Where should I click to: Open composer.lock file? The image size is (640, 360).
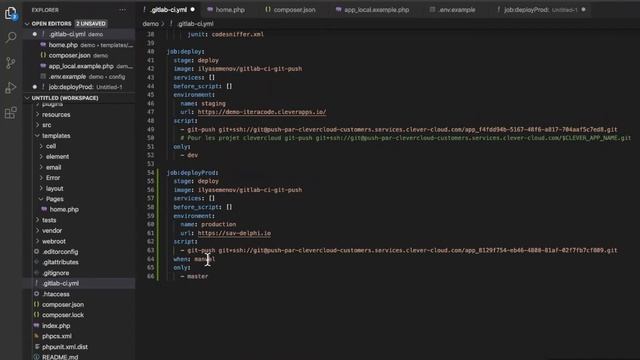coord(62,315)
